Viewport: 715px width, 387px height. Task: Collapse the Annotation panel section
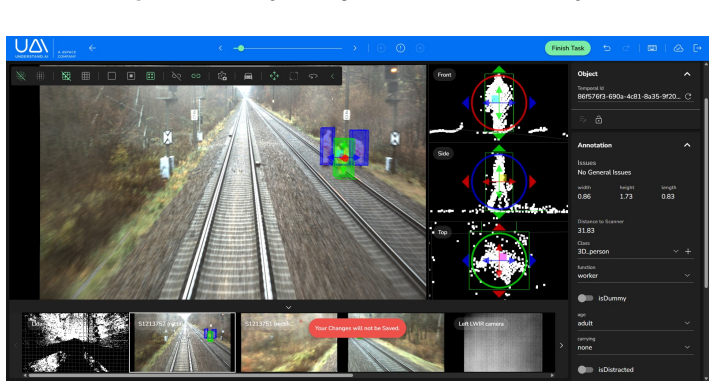coord(687,145)
